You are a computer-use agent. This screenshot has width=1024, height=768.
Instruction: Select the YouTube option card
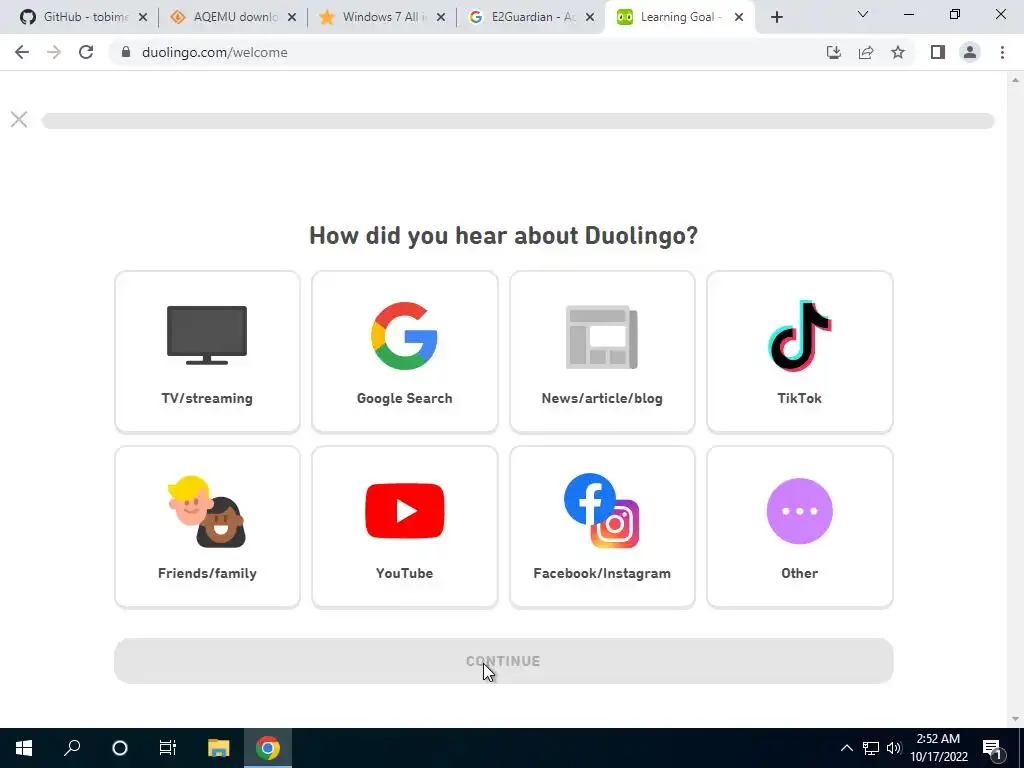404,527
